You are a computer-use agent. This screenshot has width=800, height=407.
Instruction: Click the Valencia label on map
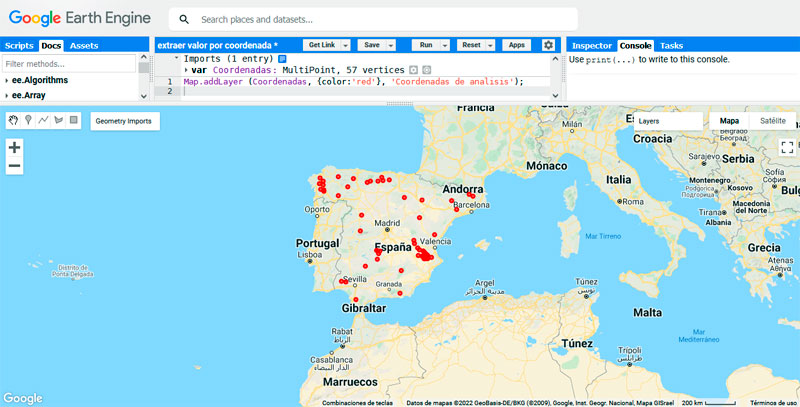pos(435,241)
